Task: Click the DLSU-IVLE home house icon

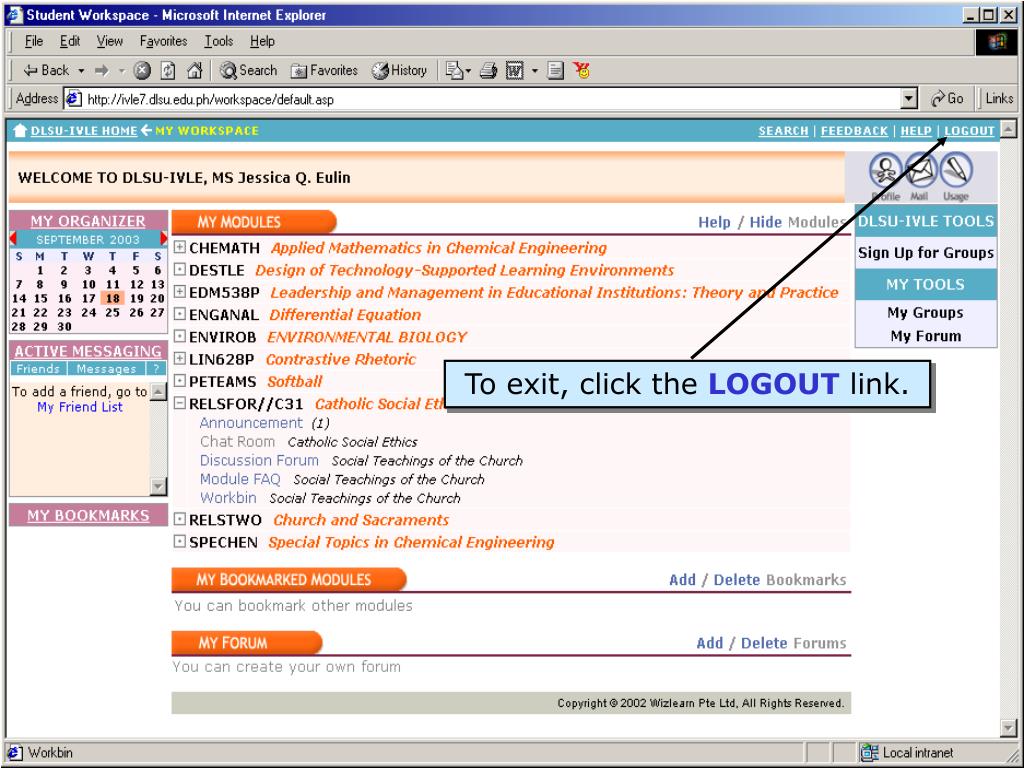Action: point(20,131)
